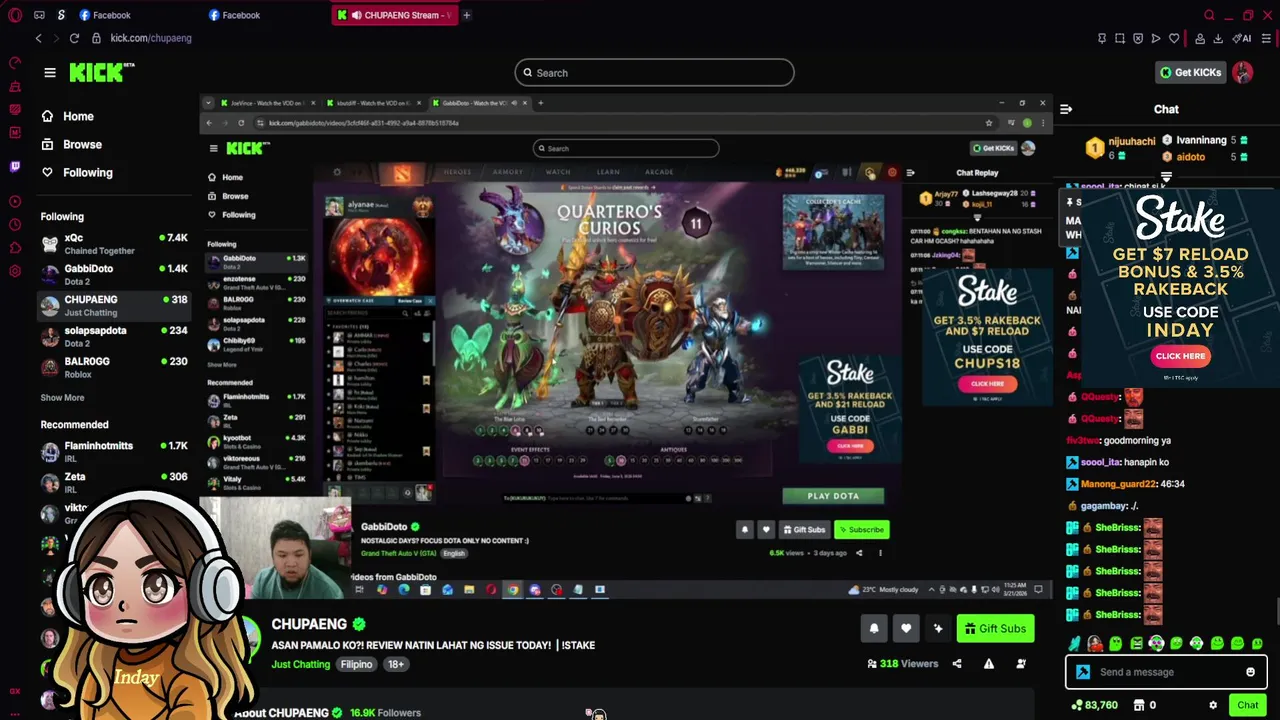Open the Opera AI assistant
The image size is (1280, 720).
point(1243,38)
